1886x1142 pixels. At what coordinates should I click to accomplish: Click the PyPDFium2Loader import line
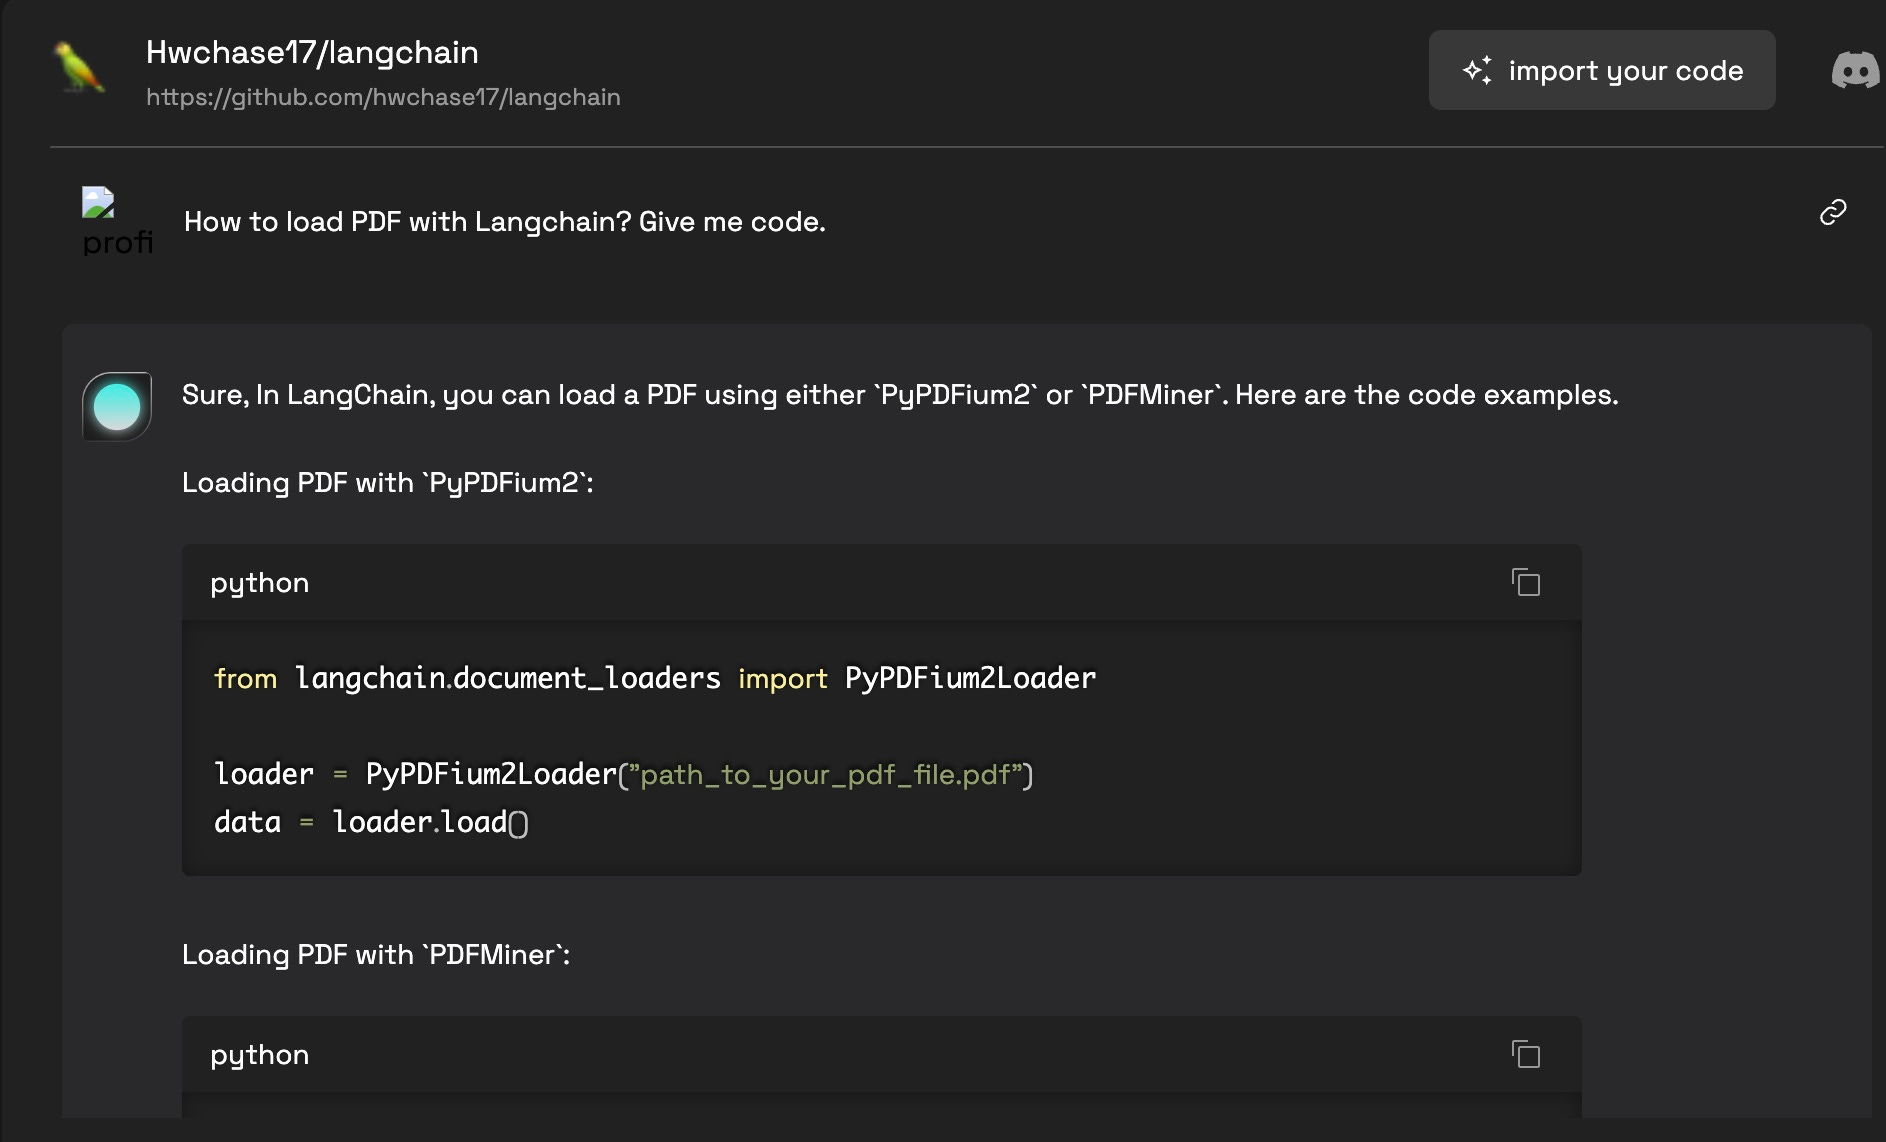click(x=654, y=677)
